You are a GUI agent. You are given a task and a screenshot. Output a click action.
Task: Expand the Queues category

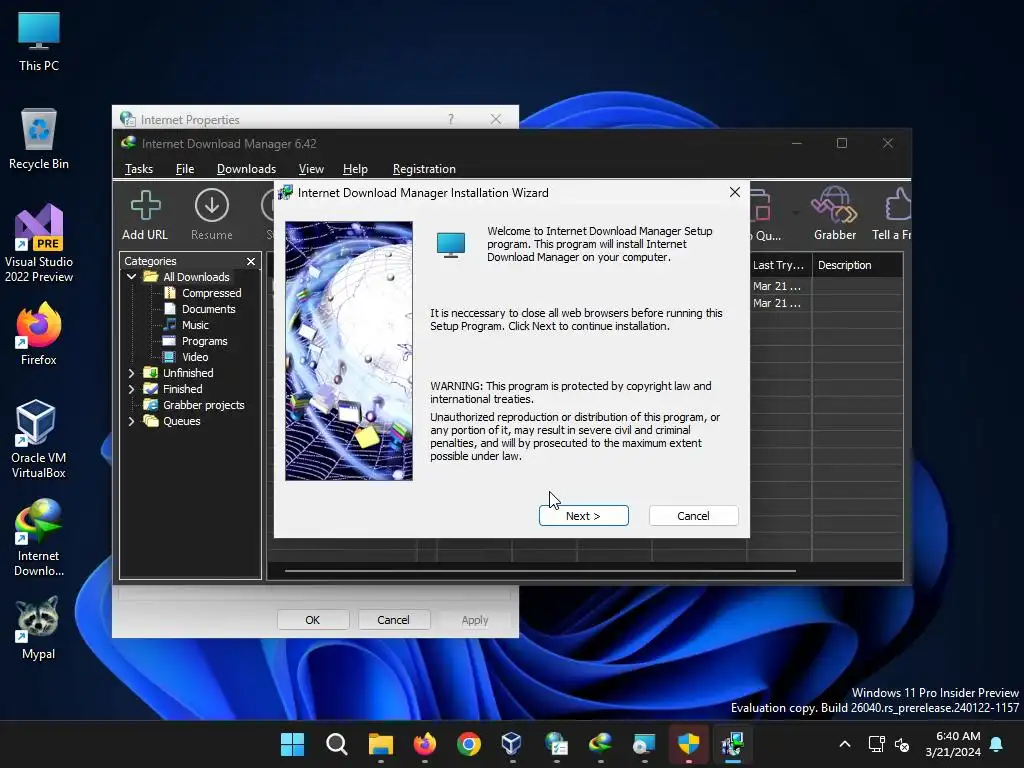click(x=131, y=421)
